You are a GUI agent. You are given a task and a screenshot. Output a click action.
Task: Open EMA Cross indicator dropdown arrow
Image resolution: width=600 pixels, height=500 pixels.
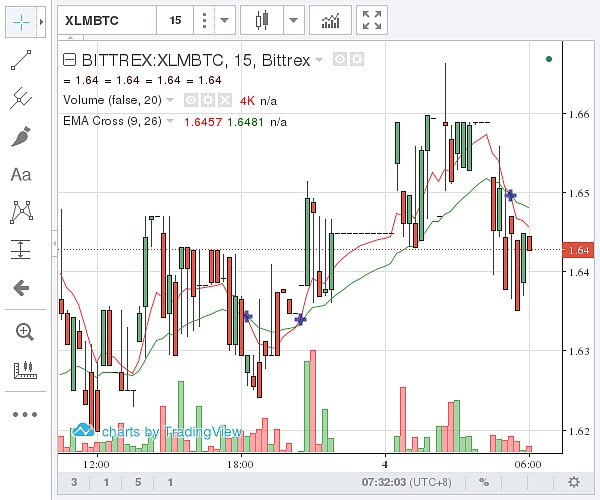point(170,121)
